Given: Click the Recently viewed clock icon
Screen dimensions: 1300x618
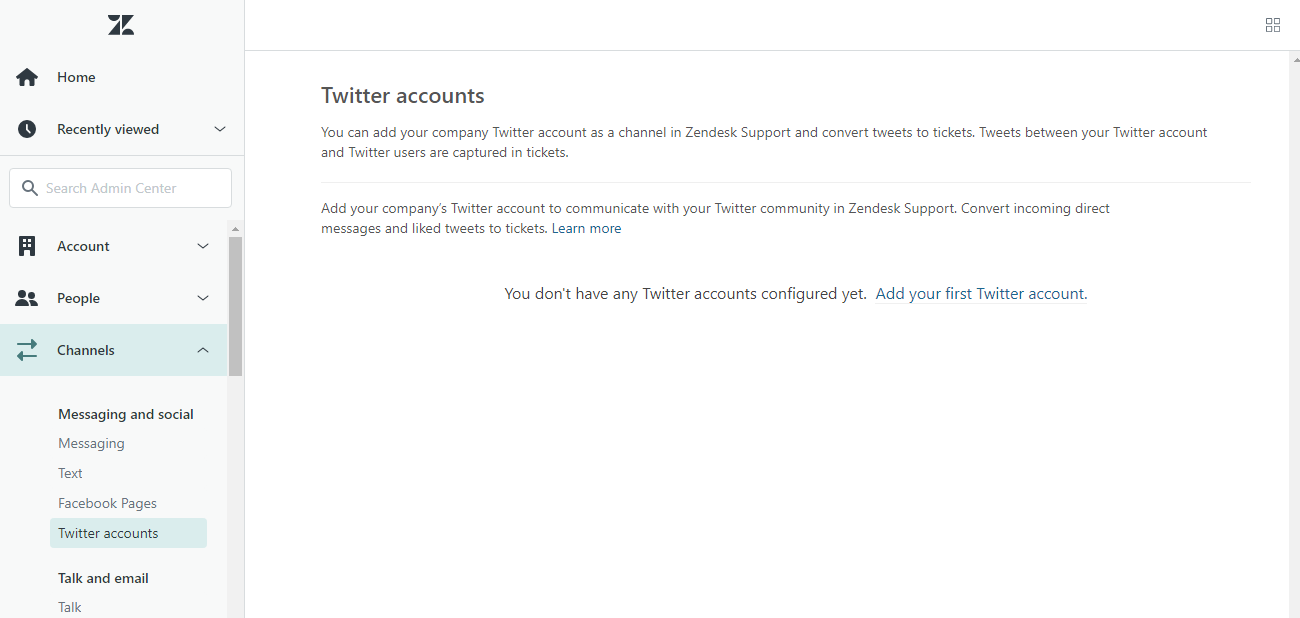Looking at the screenshot, I should pyautogui.click(x=26, y=128).
